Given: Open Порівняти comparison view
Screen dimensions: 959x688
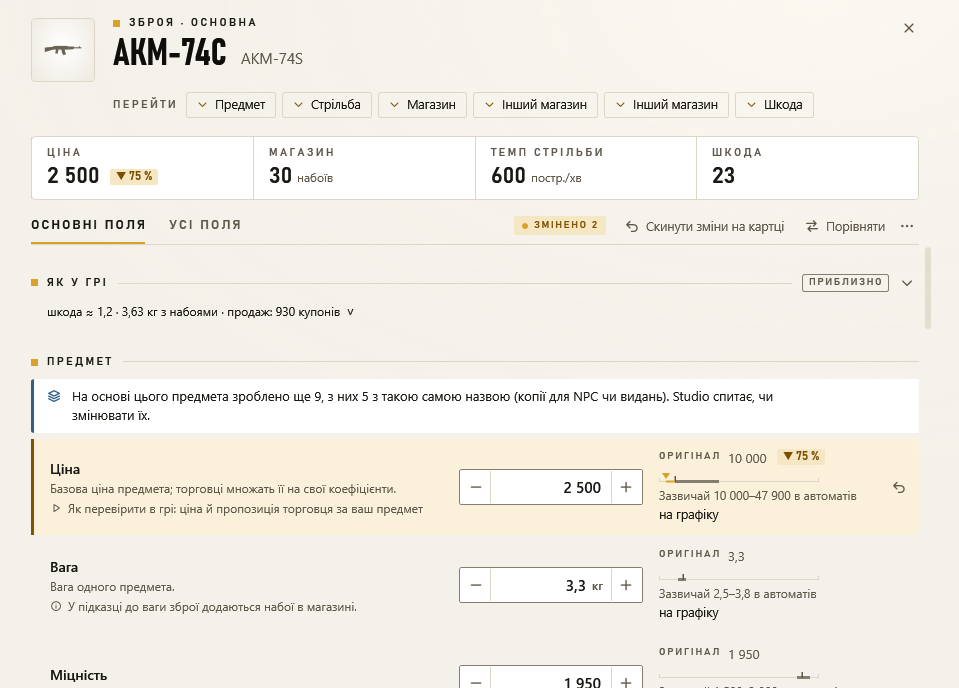Looking at the screenshot, I should tap(845, 226).
